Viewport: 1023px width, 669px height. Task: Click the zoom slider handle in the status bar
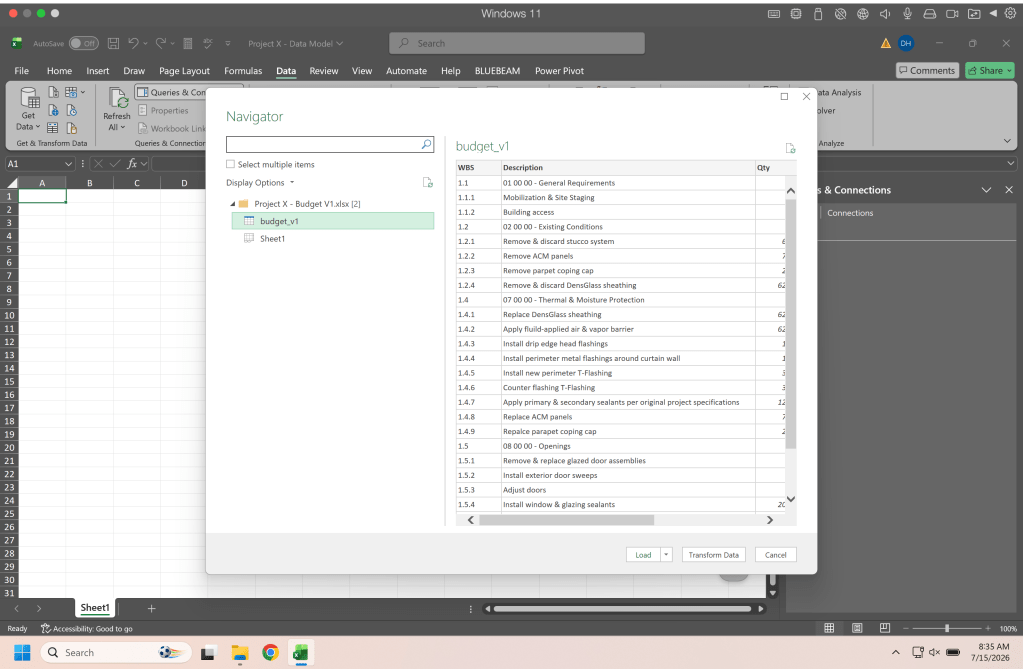(947, 628)
